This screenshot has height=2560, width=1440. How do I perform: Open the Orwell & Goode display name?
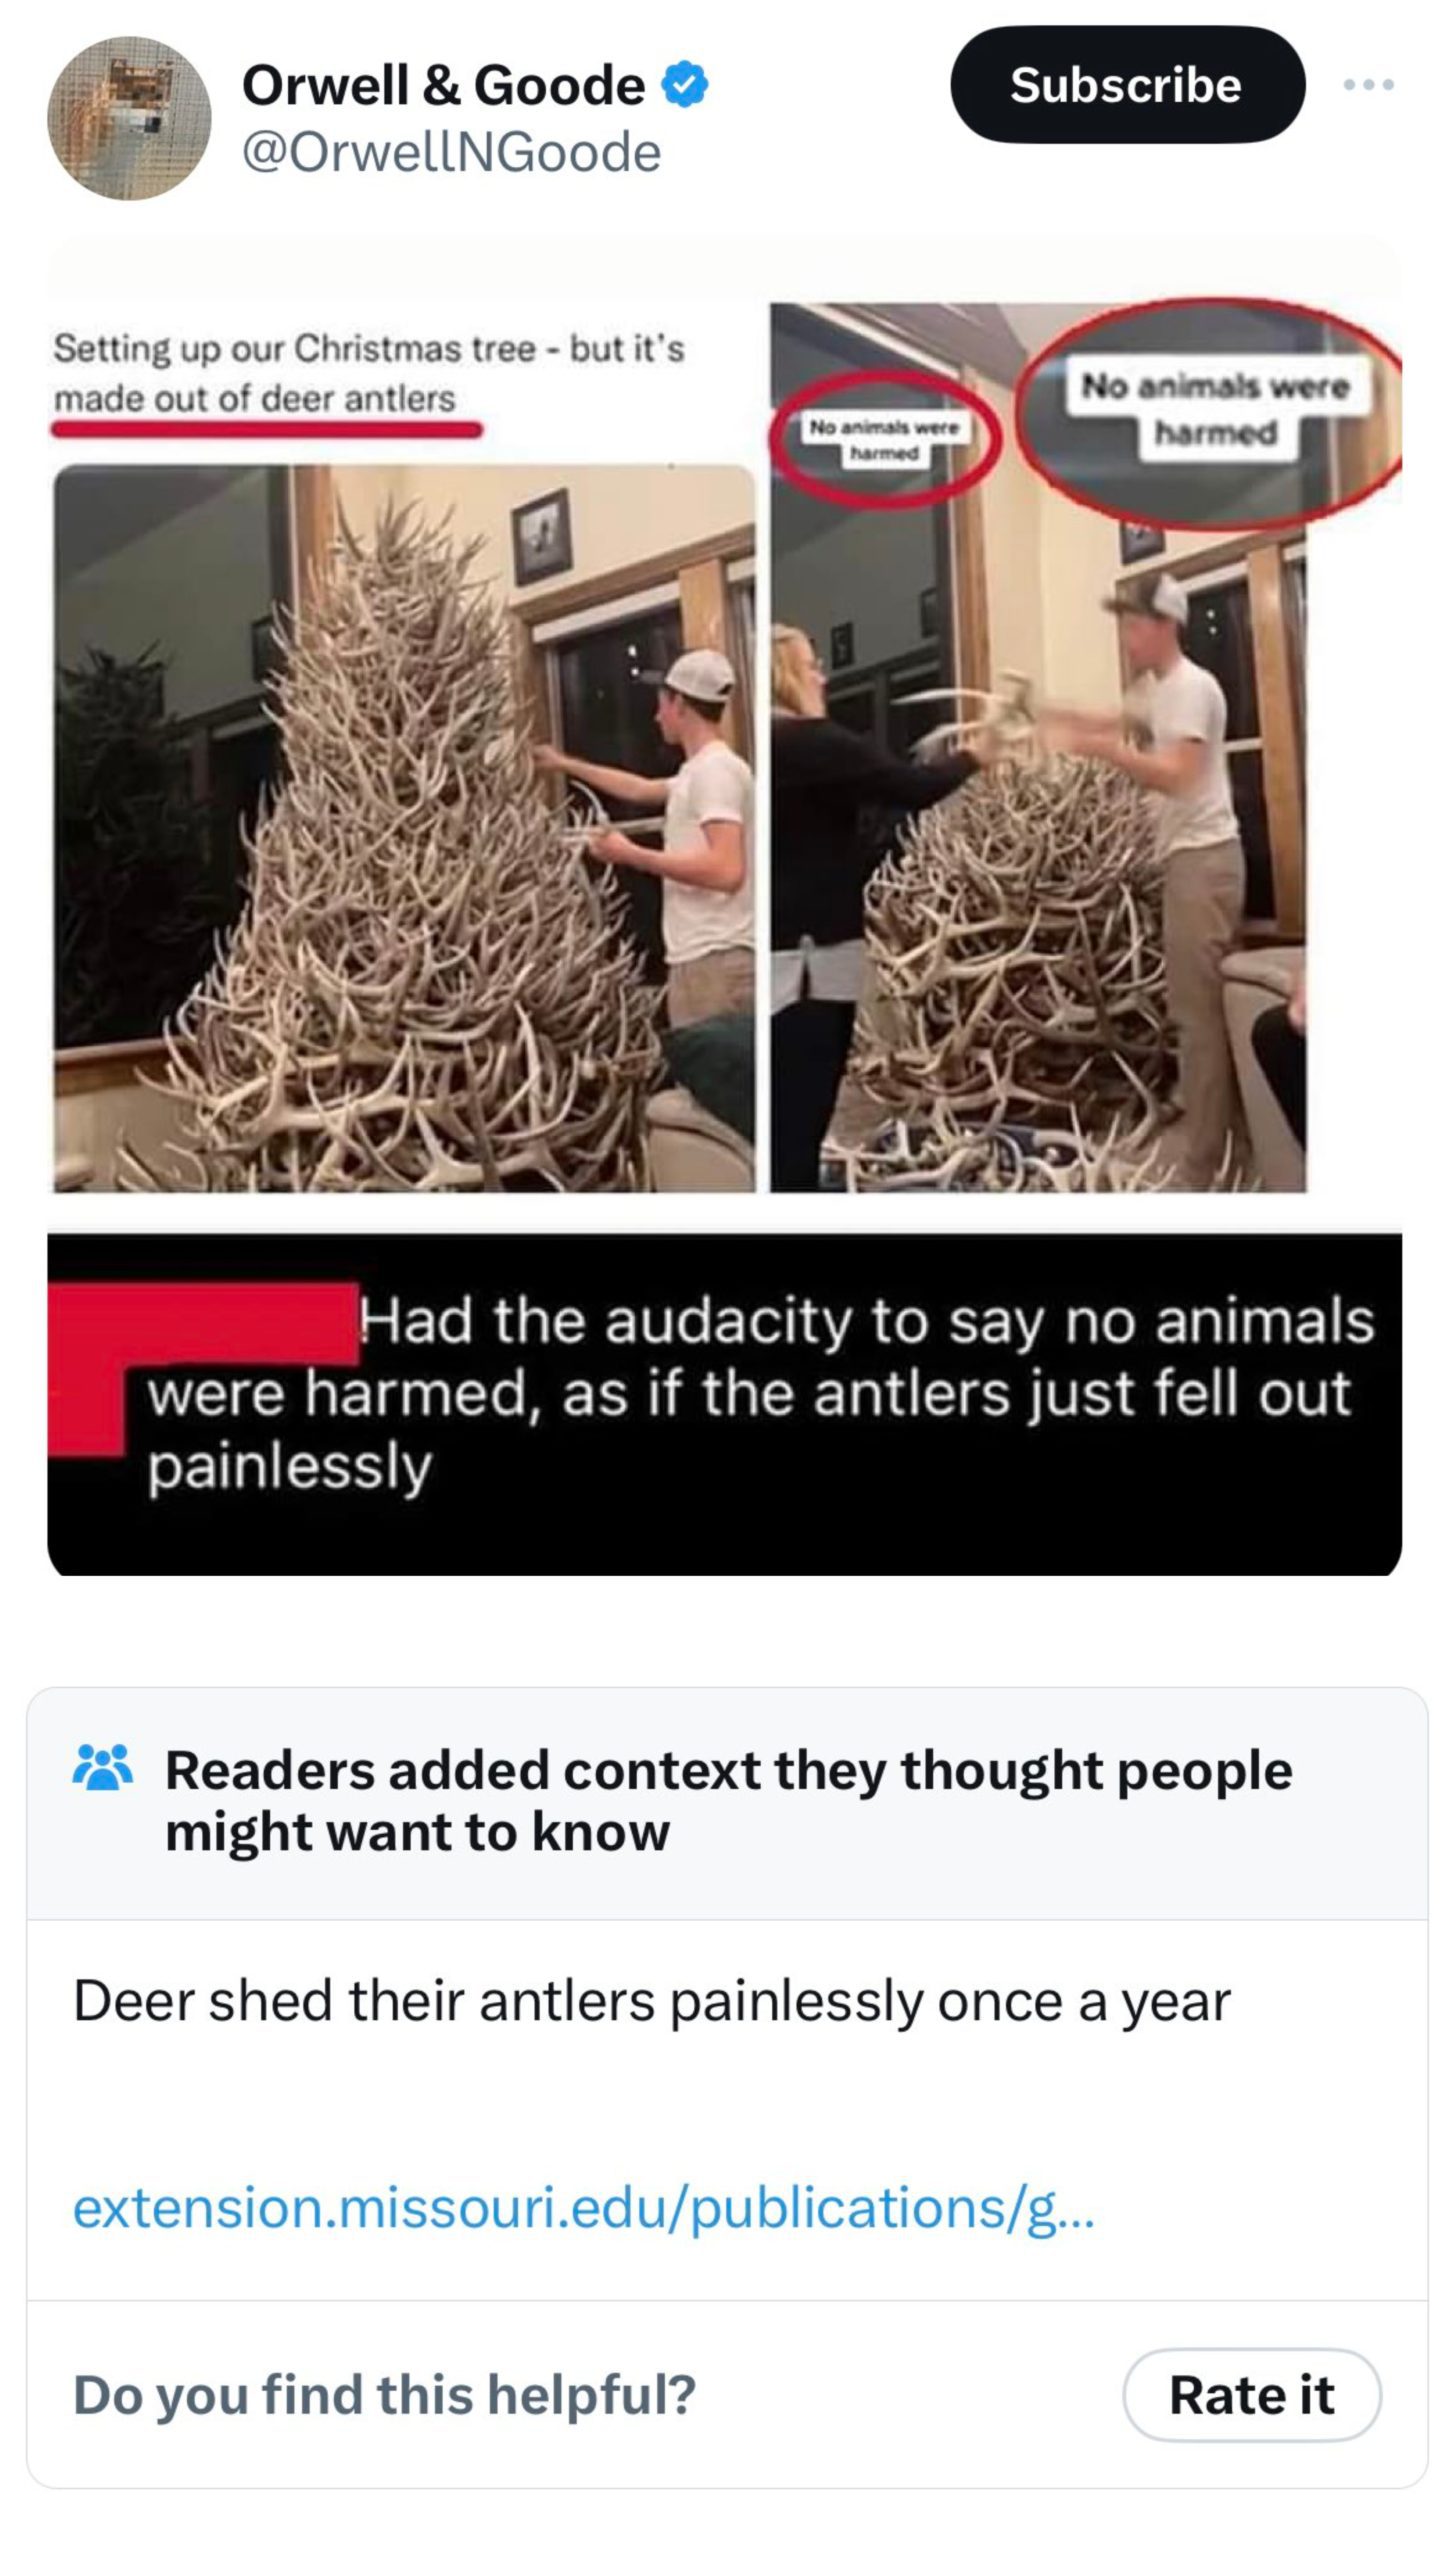coord(443,85)
